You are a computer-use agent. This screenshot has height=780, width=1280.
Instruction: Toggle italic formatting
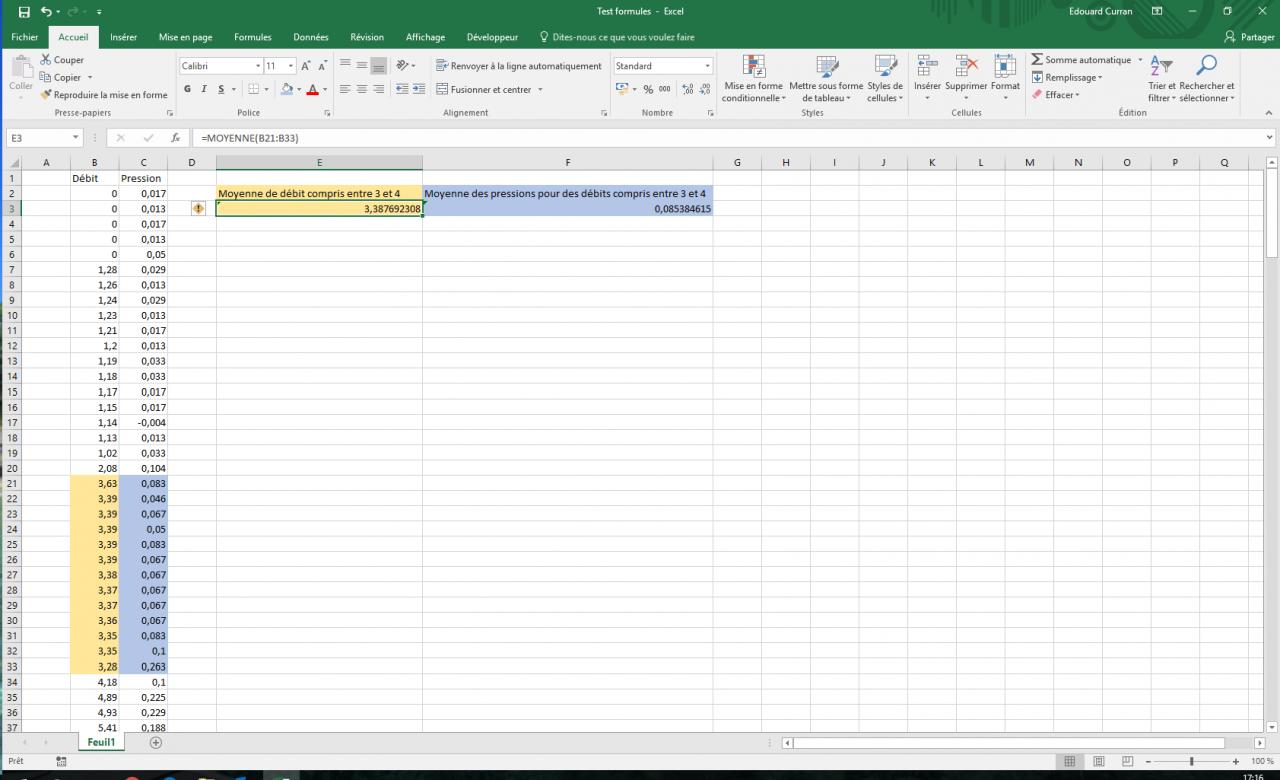pyautogui.click(x=204, y=89)
